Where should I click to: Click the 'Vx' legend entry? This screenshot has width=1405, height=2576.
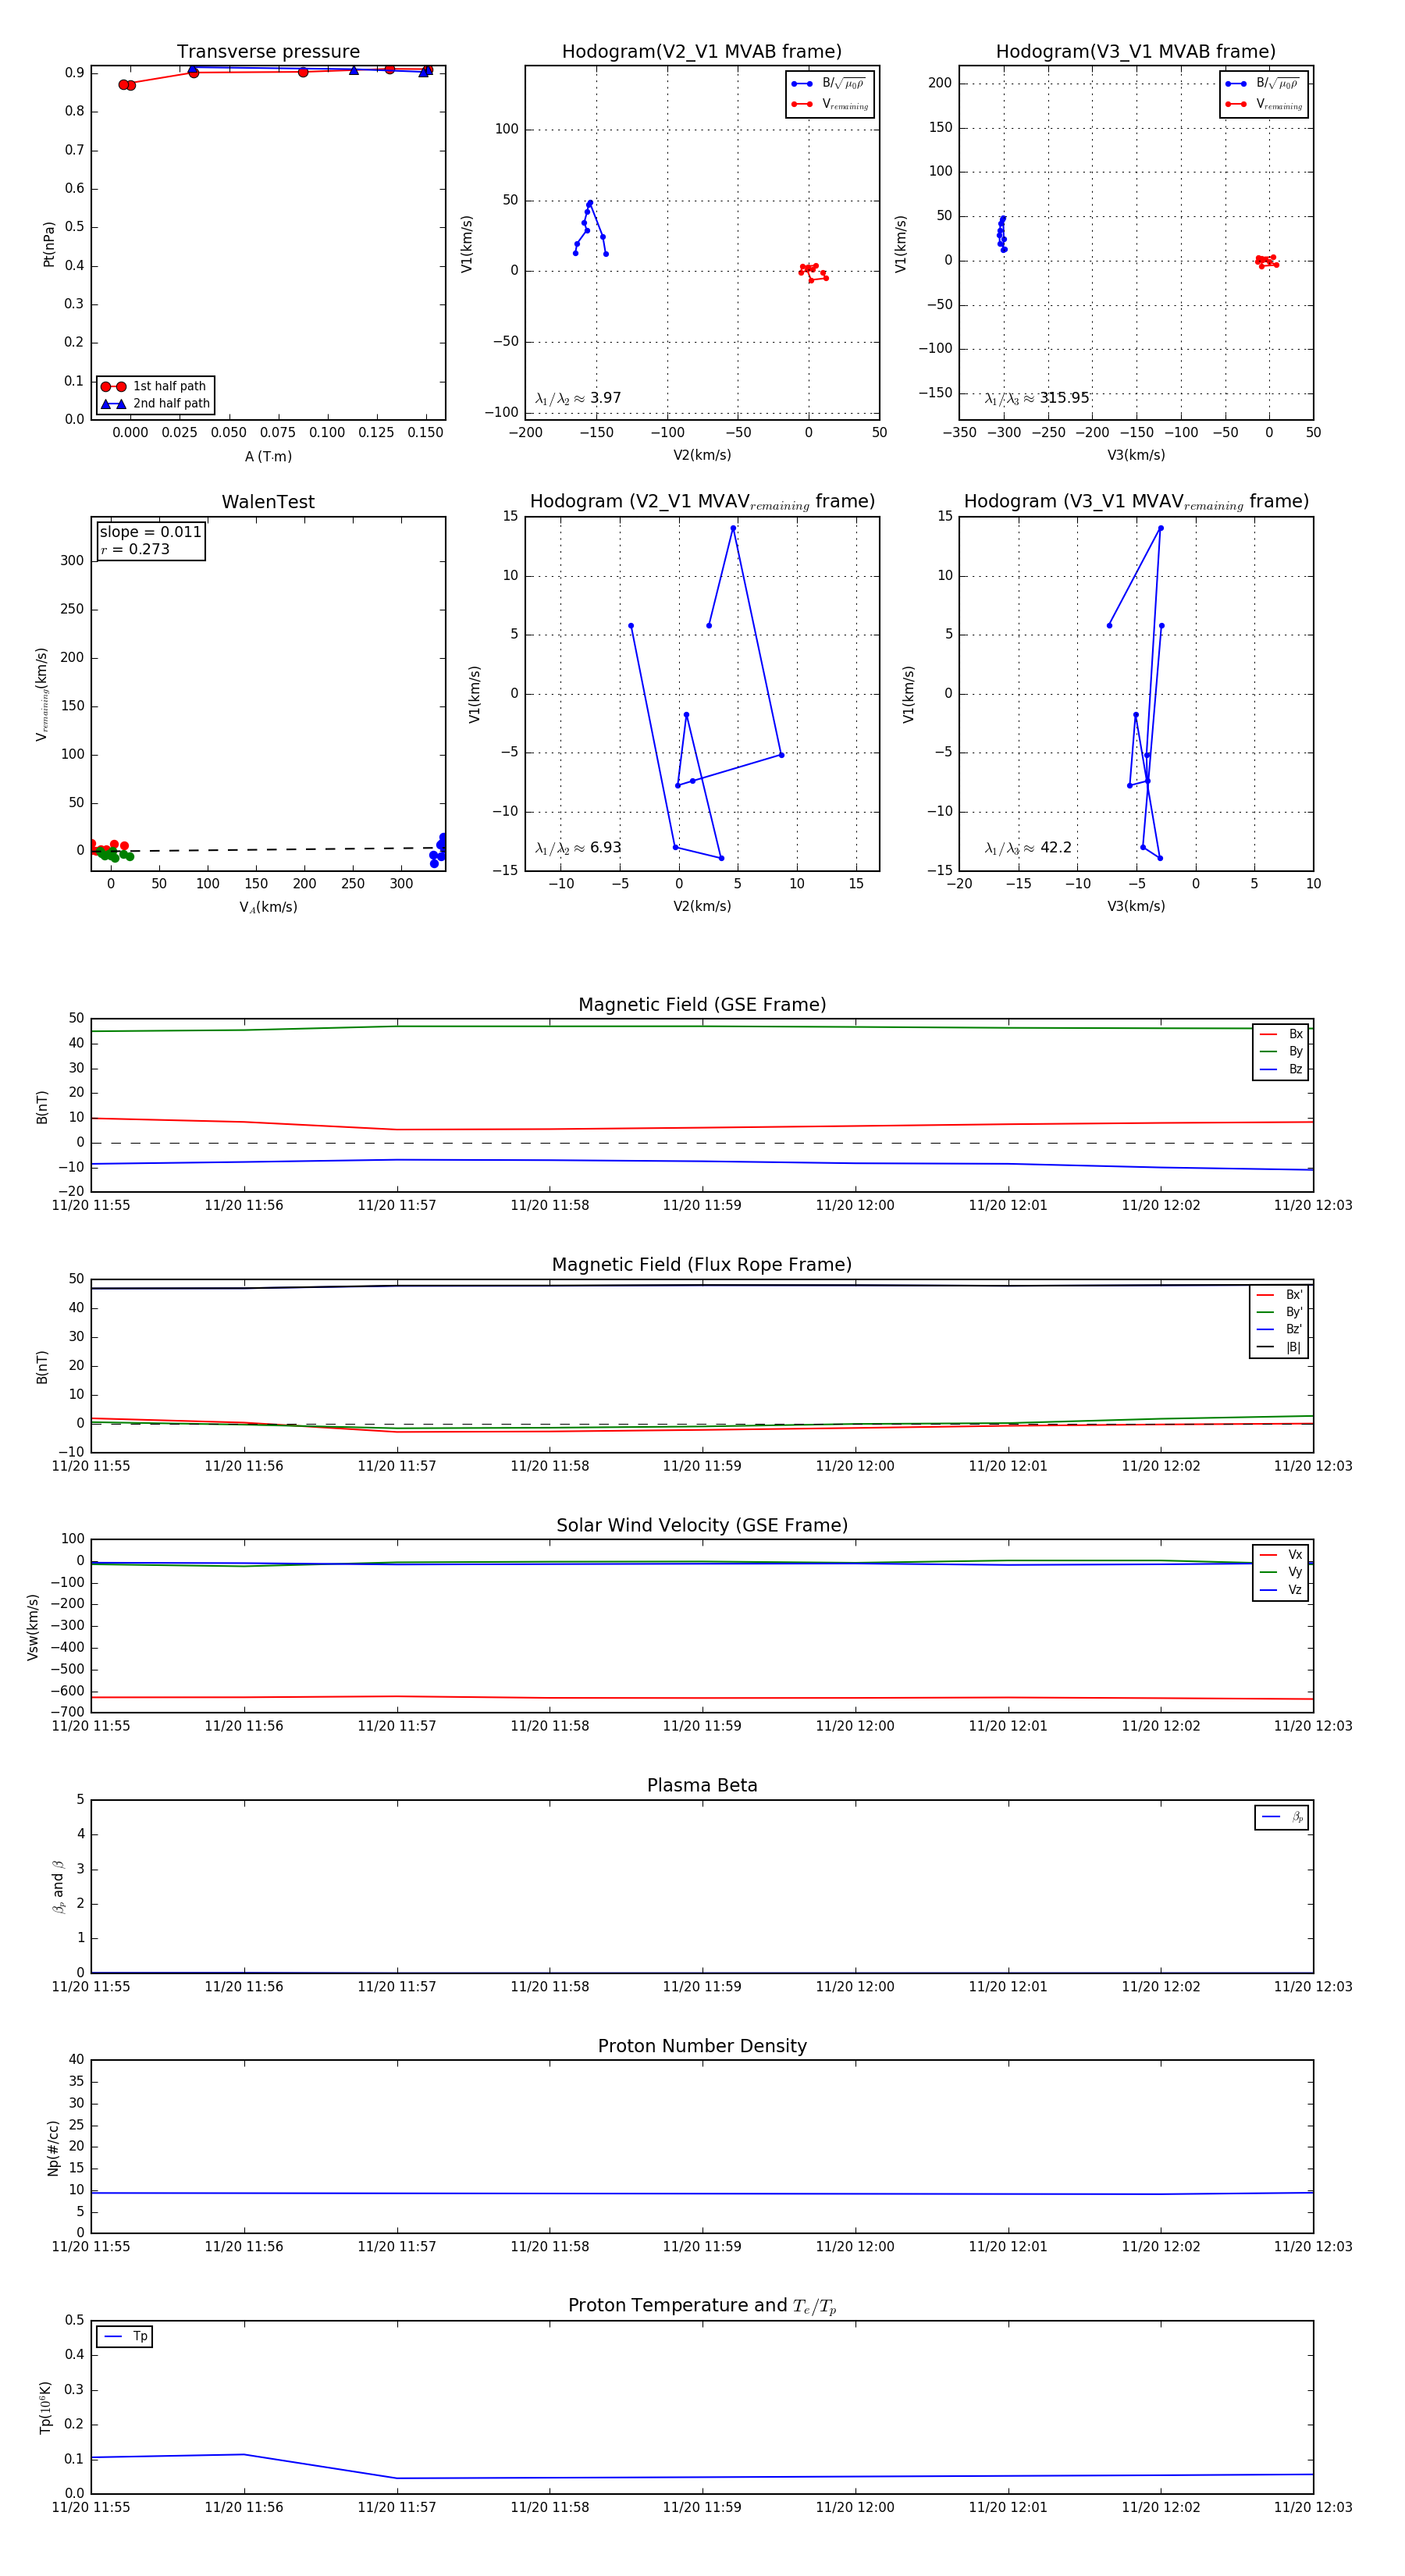click(1281, 1555)
